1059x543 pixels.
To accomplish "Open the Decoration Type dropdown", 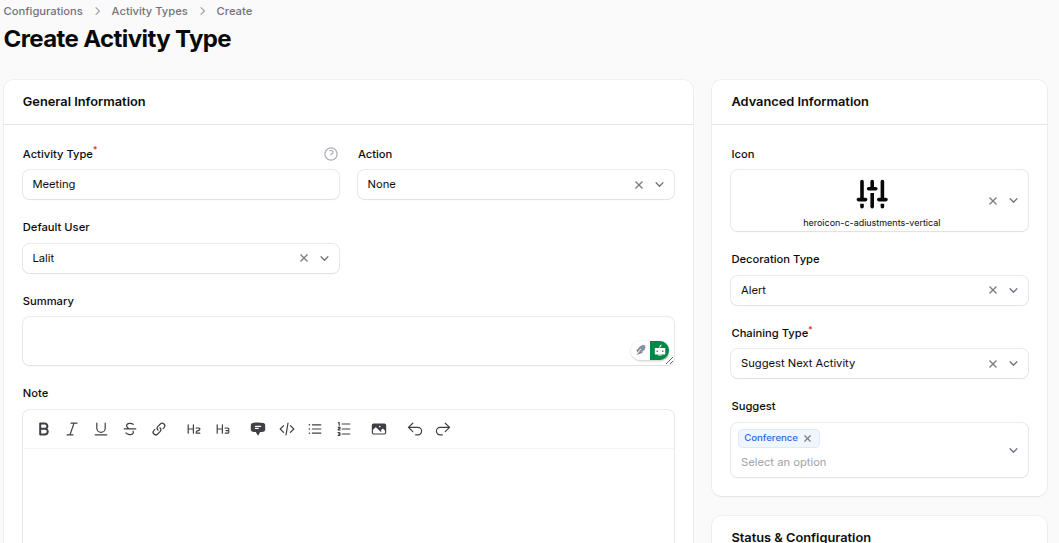I will 1013,290.
